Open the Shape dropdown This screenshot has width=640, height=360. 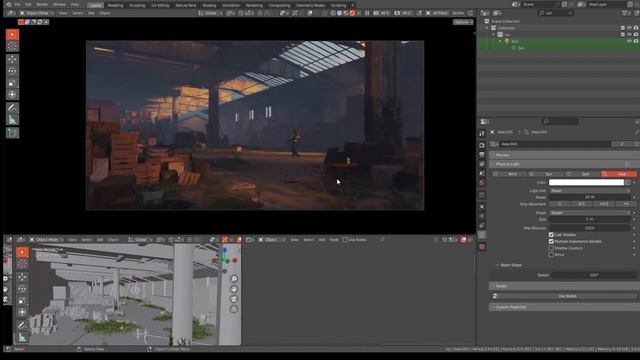click(589, 213)
